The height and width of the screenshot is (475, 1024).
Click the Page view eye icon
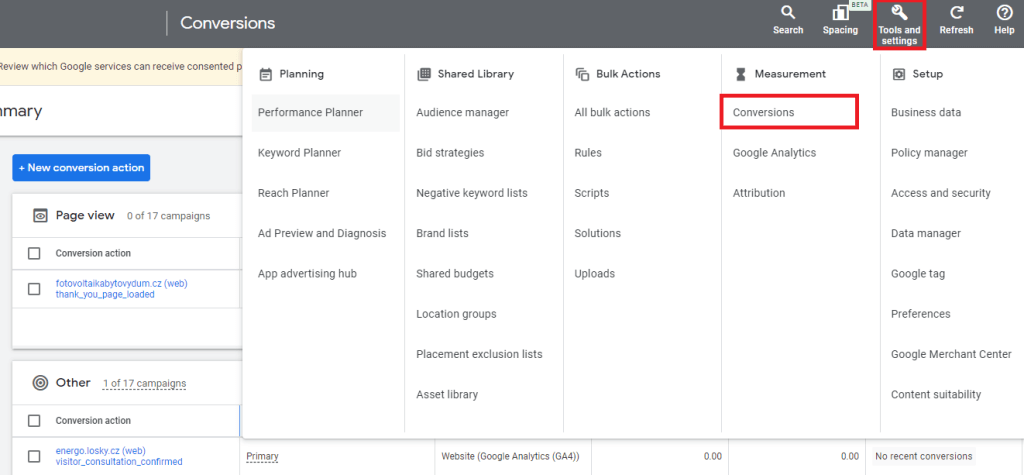click(40, 216)
